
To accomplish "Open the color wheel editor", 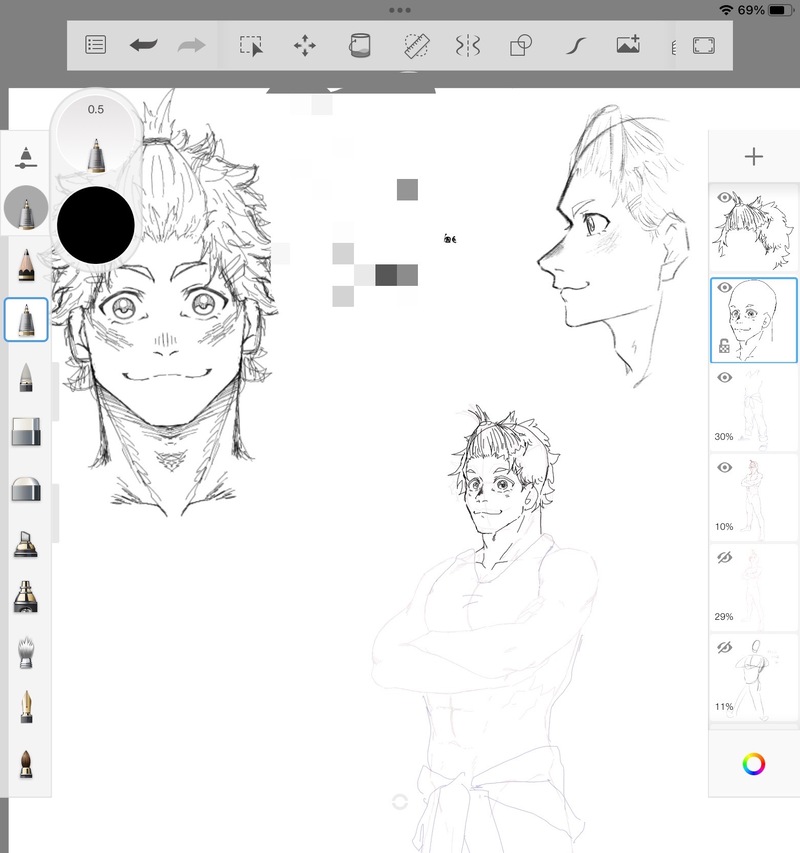I will coord(754,764).
